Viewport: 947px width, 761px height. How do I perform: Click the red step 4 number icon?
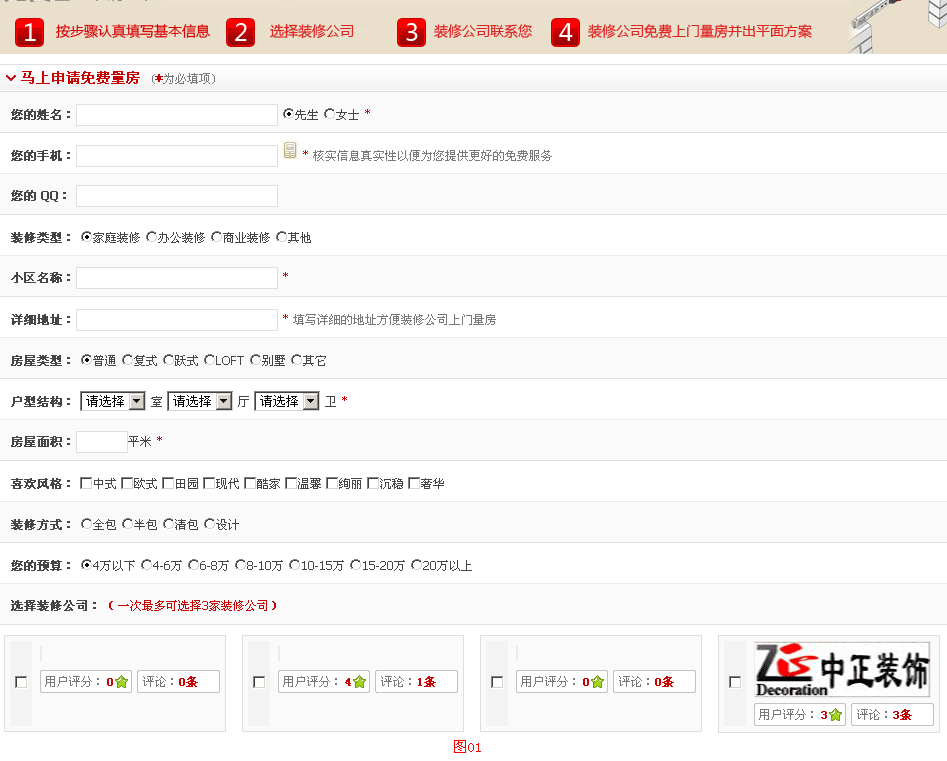565,32
